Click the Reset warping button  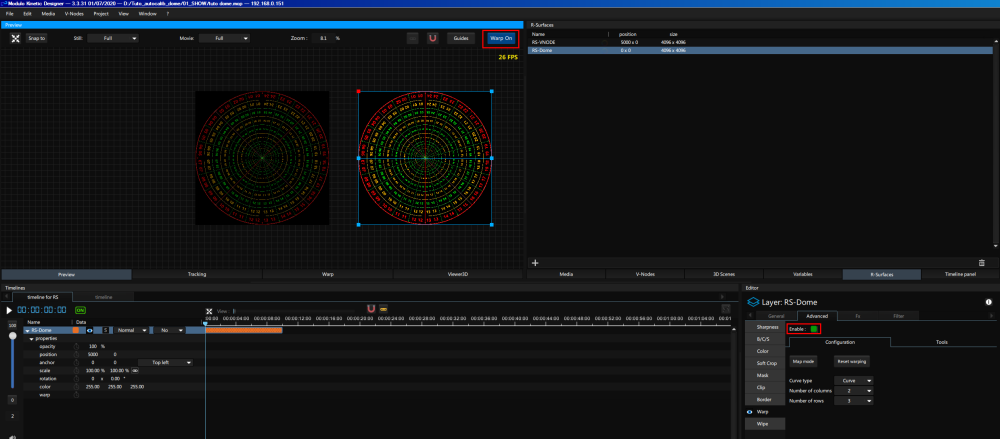coord(851,360)
